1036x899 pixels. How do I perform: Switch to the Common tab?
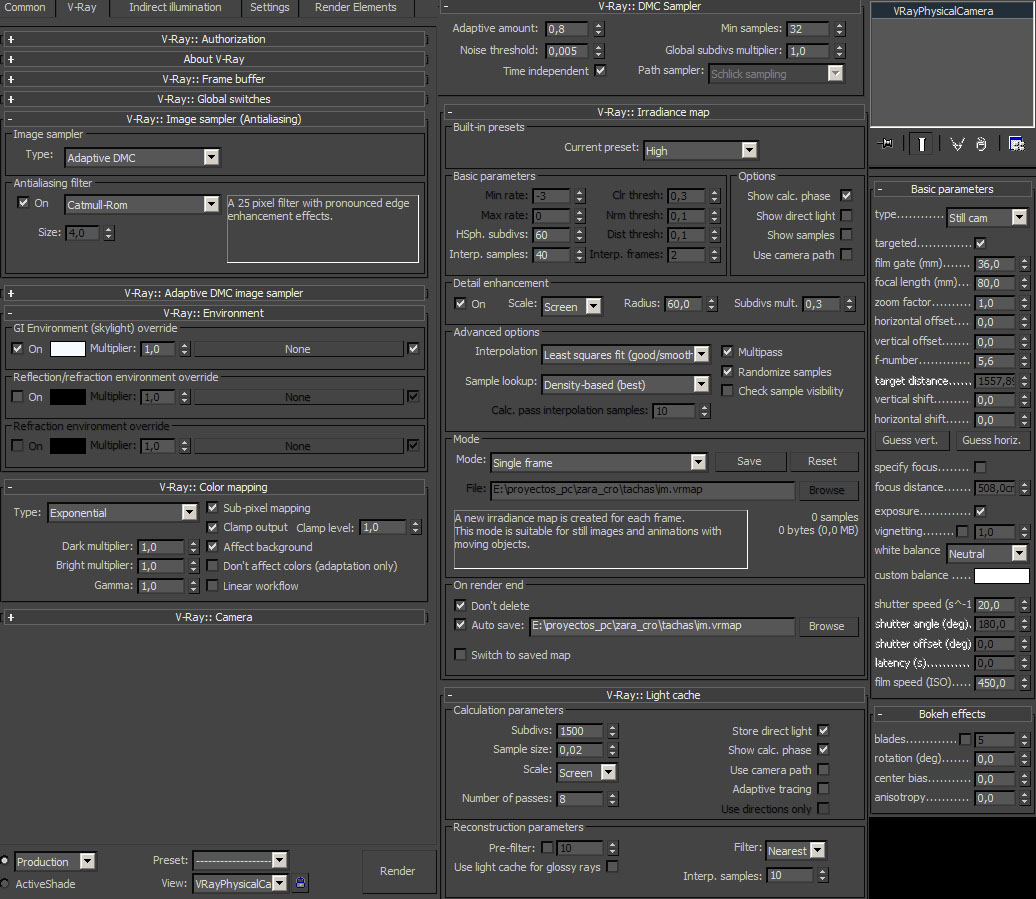tap(25, 7)
